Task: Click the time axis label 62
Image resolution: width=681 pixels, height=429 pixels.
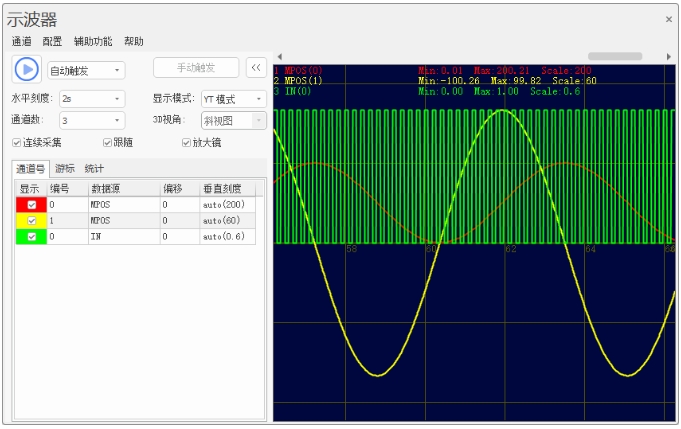Action: click(511, 249)
